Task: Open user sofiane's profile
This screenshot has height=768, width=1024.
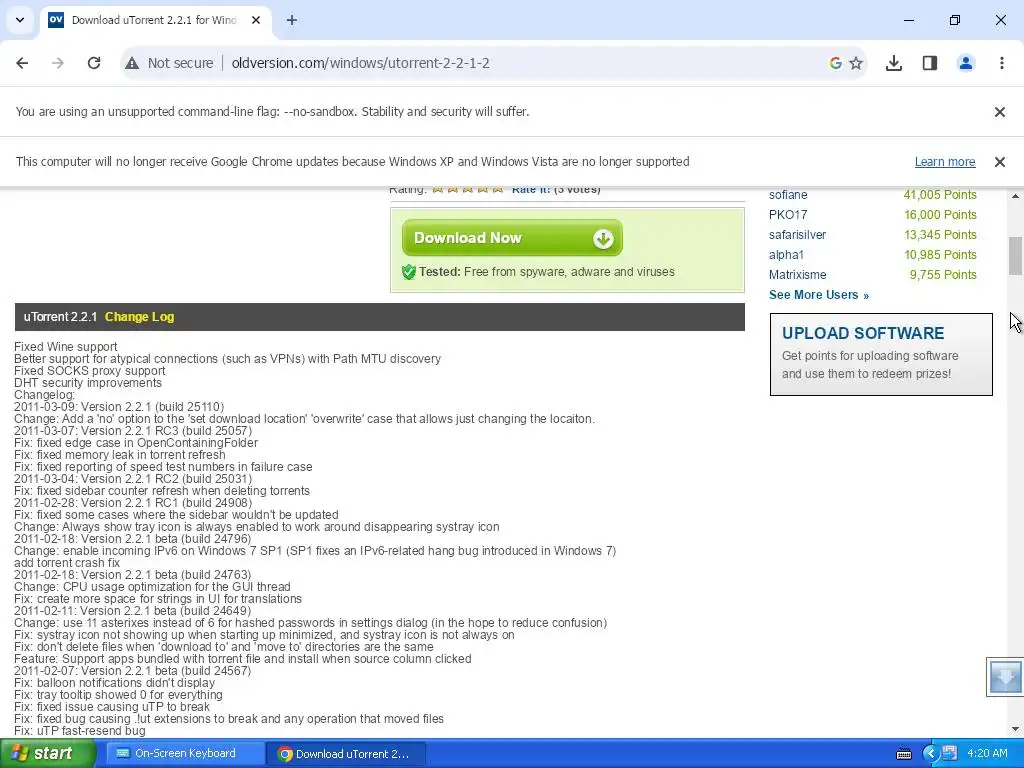Action: pos(788,195)
